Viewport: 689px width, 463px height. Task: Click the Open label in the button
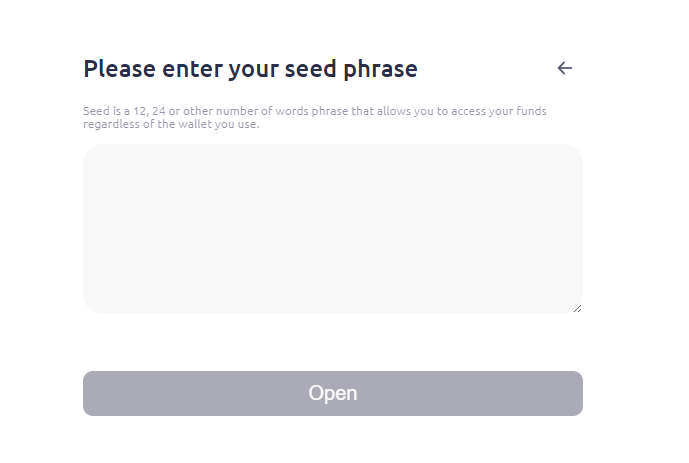pyautogui.click(x=333, y=393)
